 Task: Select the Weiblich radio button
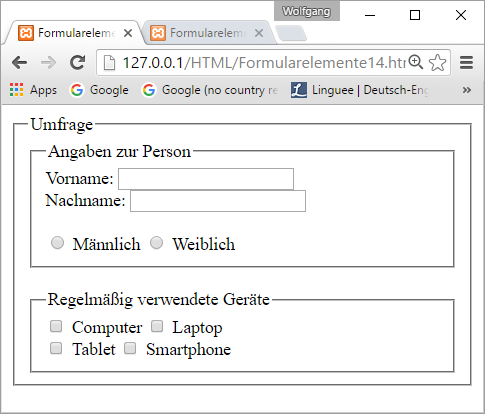[x=156, y=243]
